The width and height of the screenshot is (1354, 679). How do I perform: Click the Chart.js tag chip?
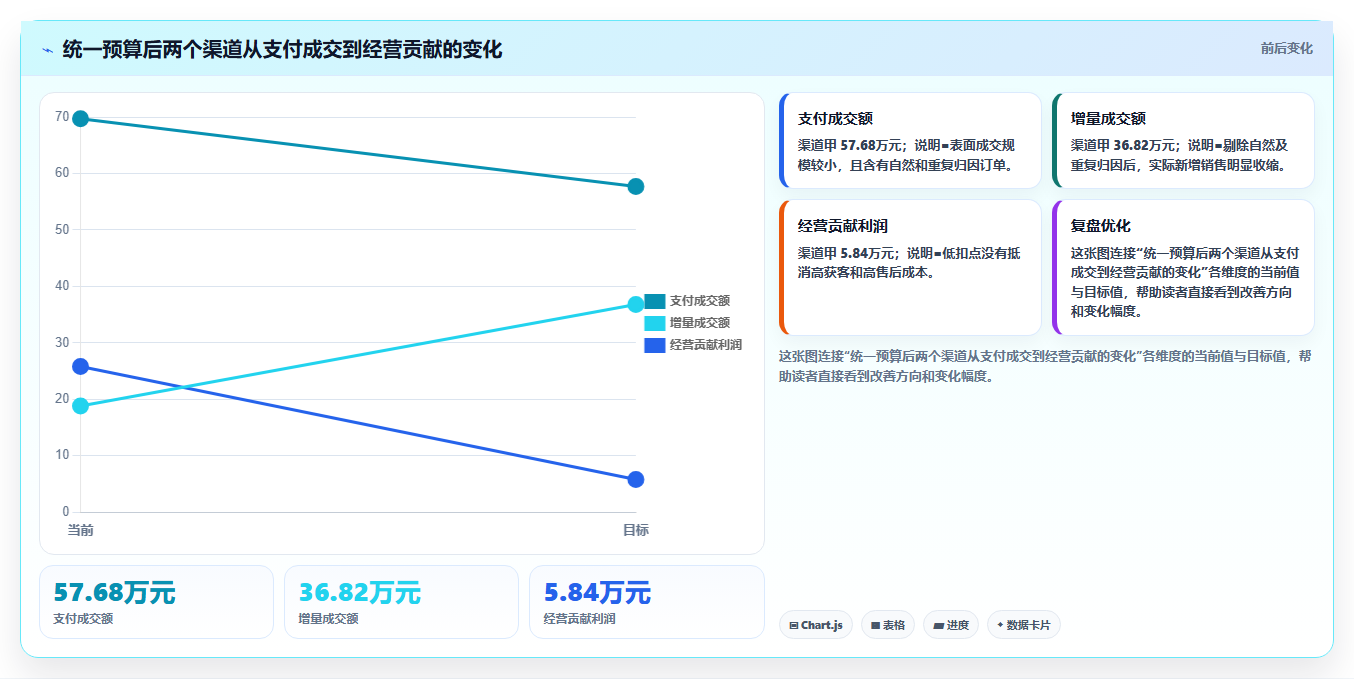pos(816,625)
